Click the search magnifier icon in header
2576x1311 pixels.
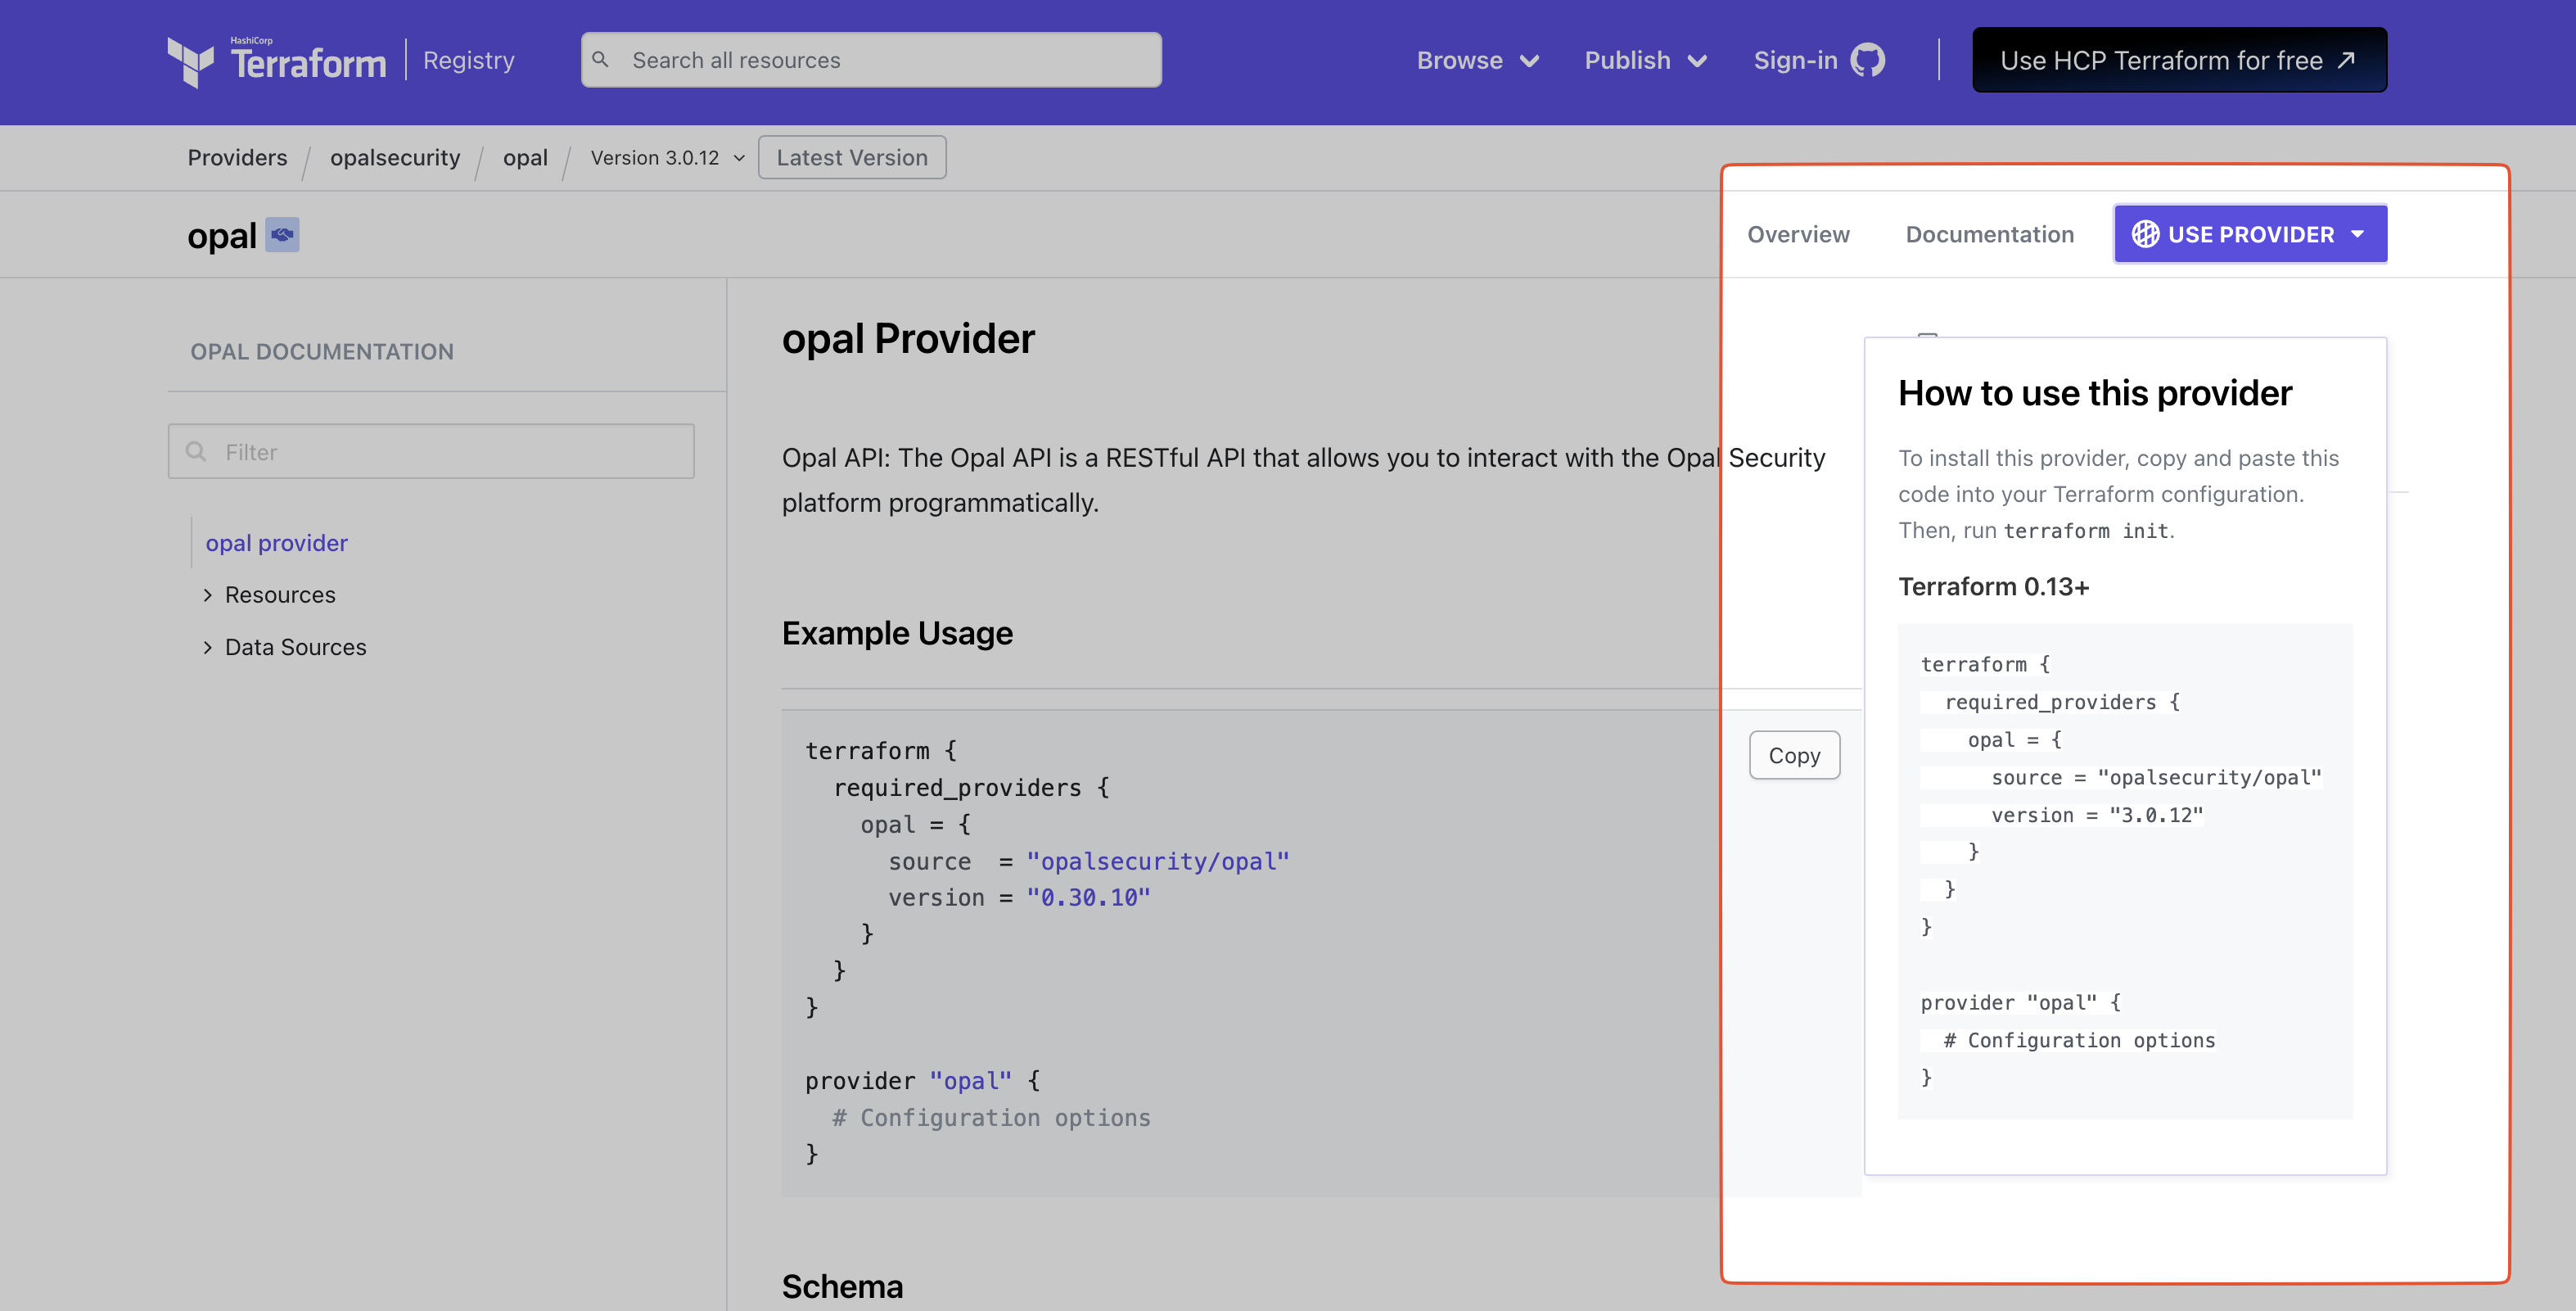coord(601,60)
